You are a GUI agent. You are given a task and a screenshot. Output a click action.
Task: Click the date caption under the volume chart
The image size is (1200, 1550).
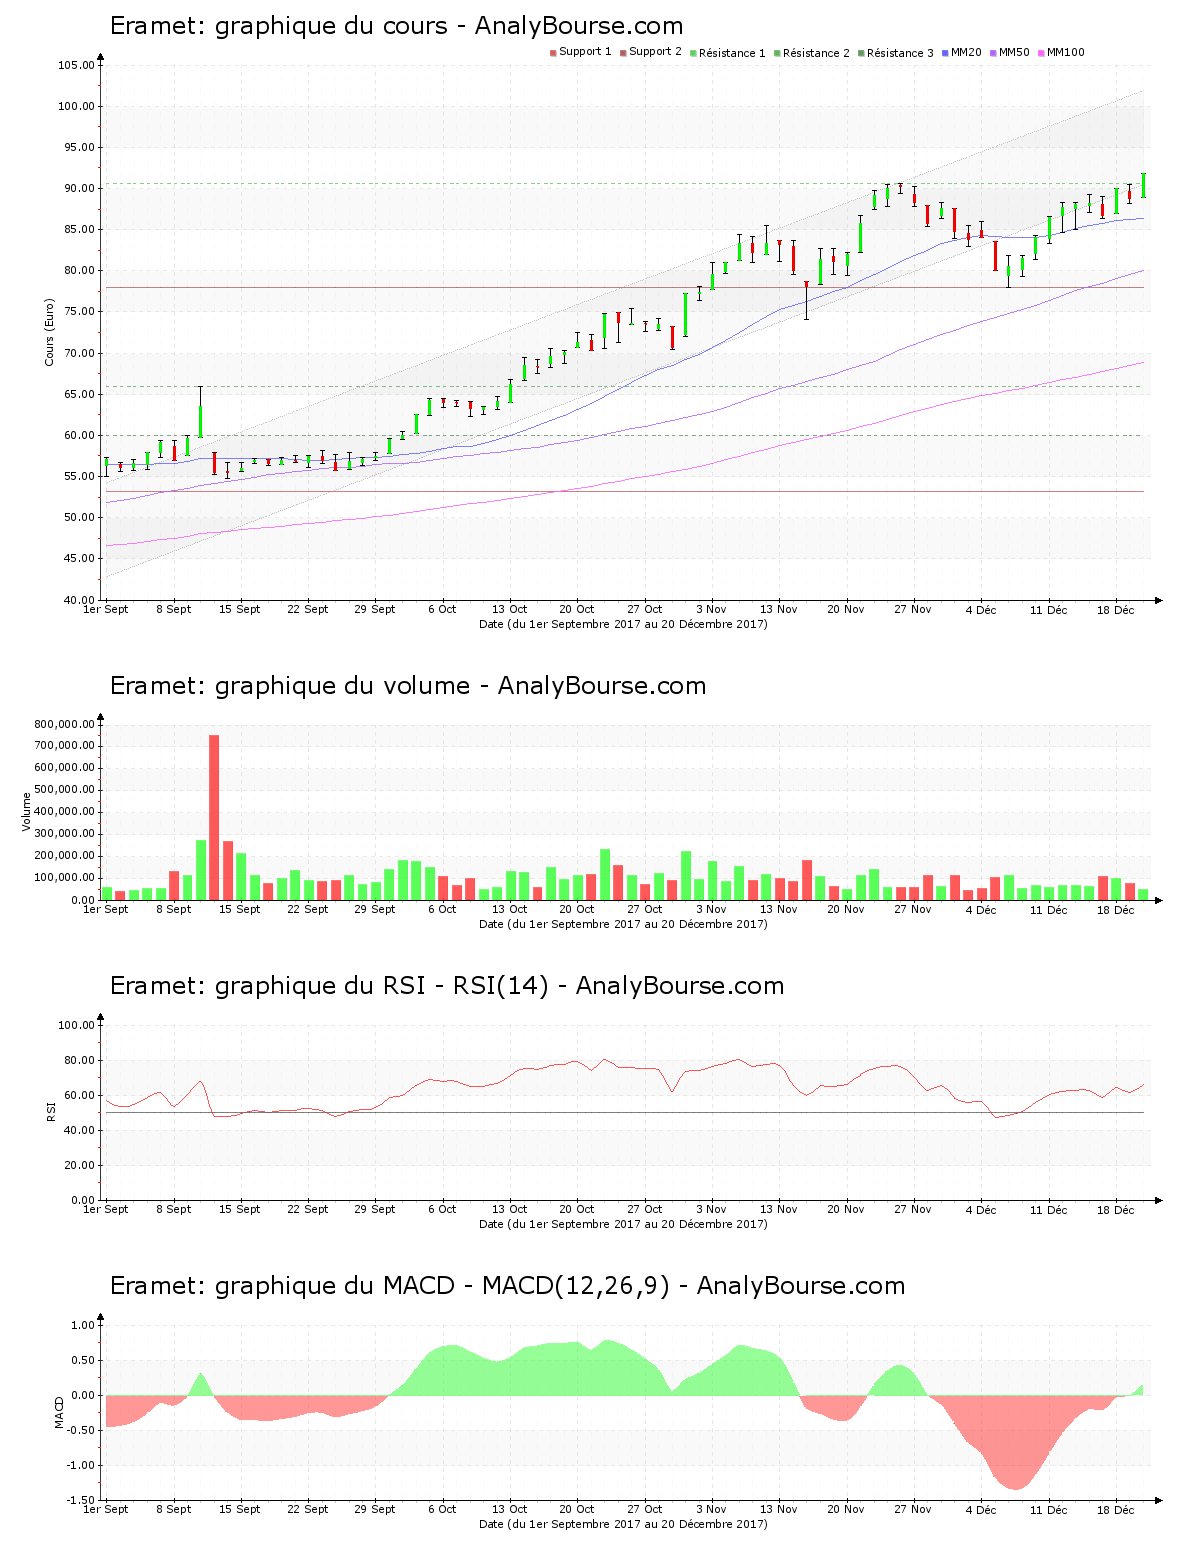(623, 924)
